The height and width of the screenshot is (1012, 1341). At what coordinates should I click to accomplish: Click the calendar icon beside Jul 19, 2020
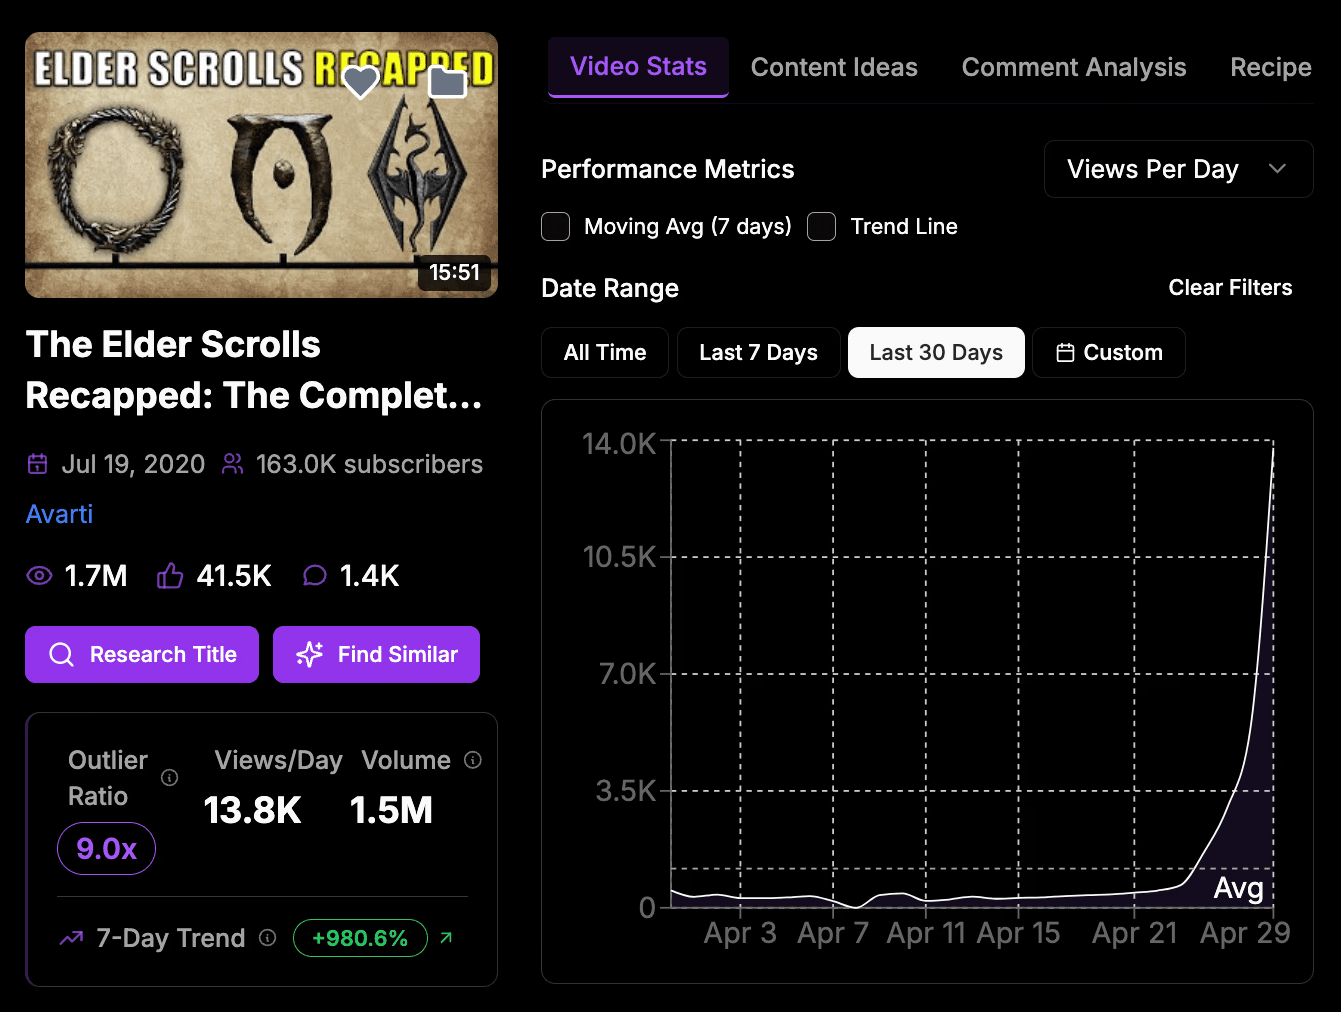[x=37, y=464]
